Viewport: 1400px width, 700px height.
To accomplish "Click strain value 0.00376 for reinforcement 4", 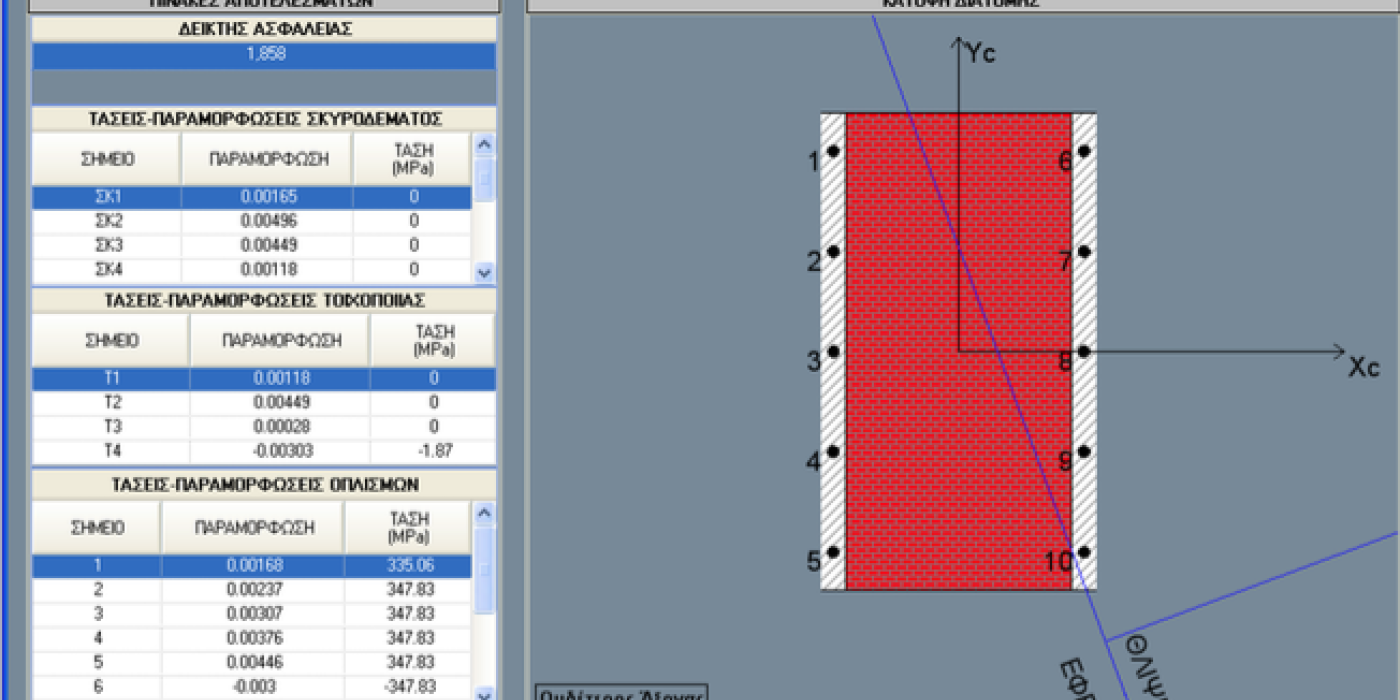I will click(x=253, y=638).
